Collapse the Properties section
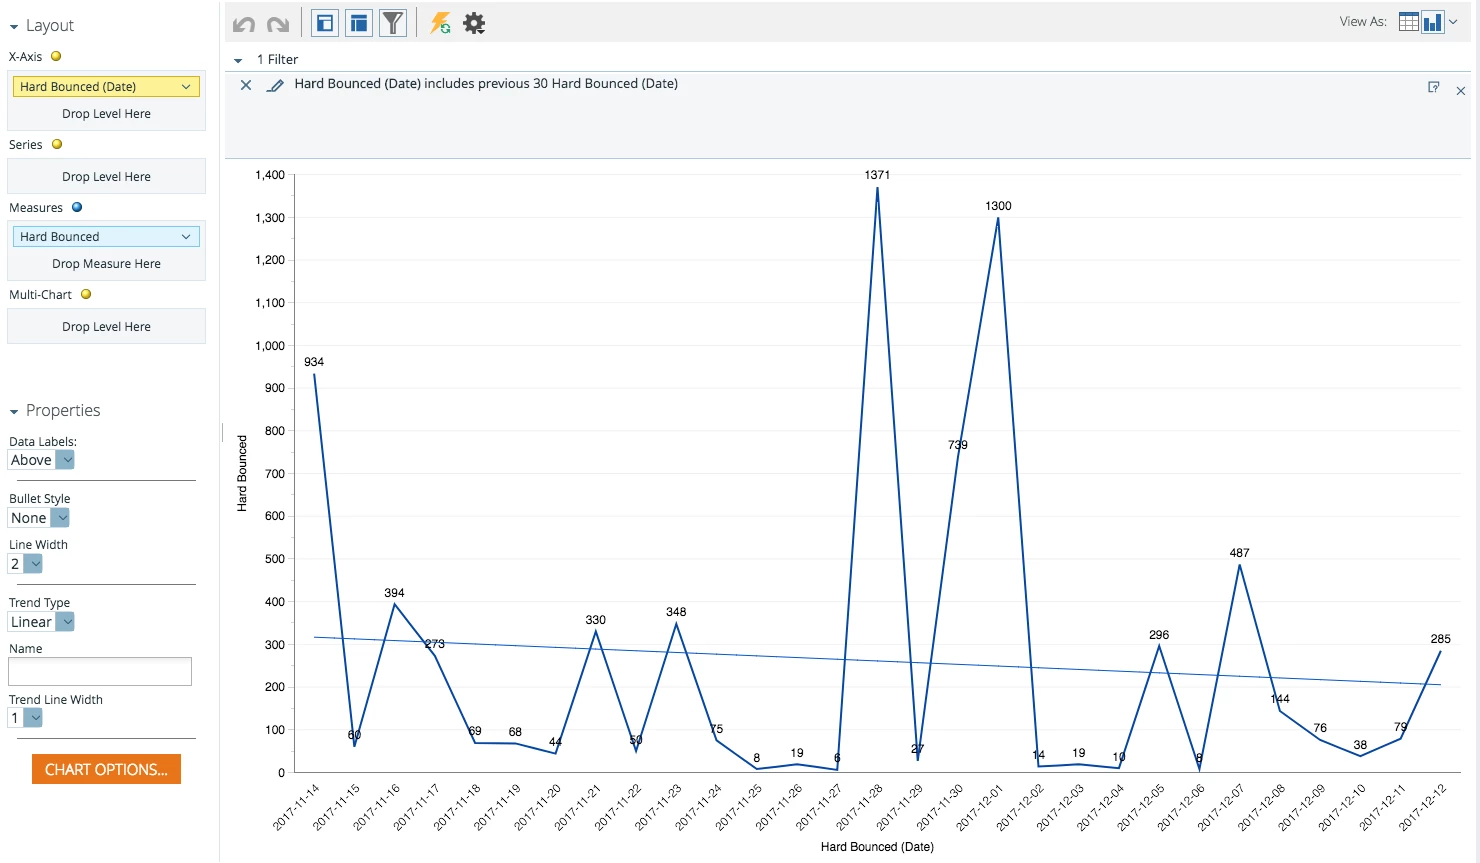 click(x=14, y=412)
